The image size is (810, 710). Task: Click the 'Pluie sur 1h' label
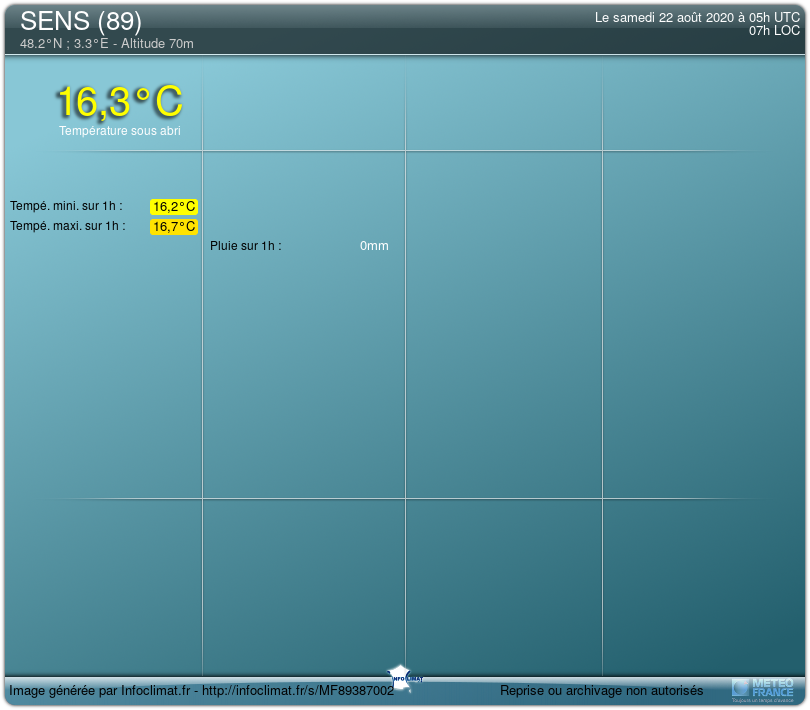pos(246,246)
